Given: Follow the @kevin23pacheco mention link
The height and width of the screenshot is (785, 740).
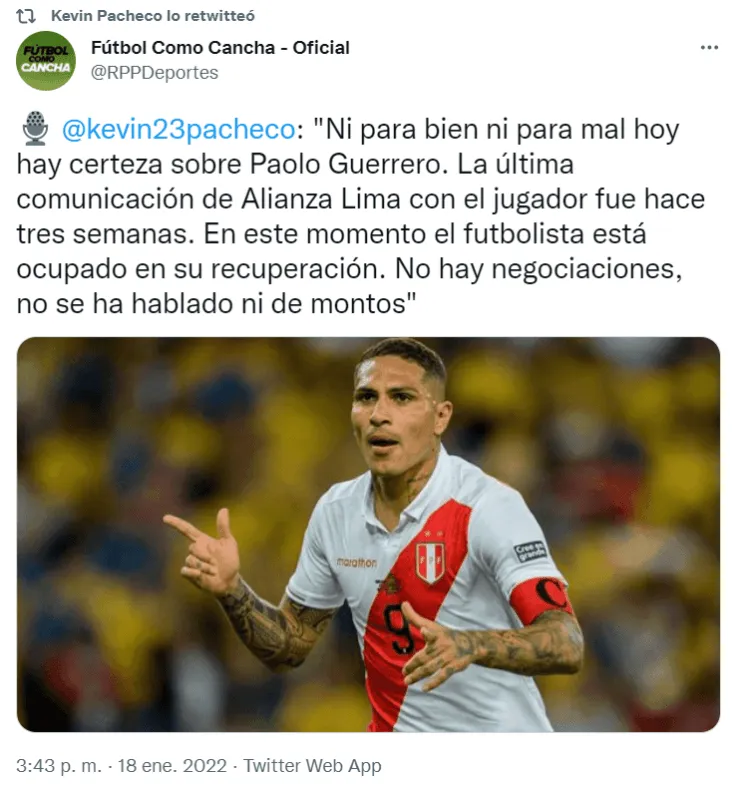Looking at the screenshot, I should (x=179, y=130).
